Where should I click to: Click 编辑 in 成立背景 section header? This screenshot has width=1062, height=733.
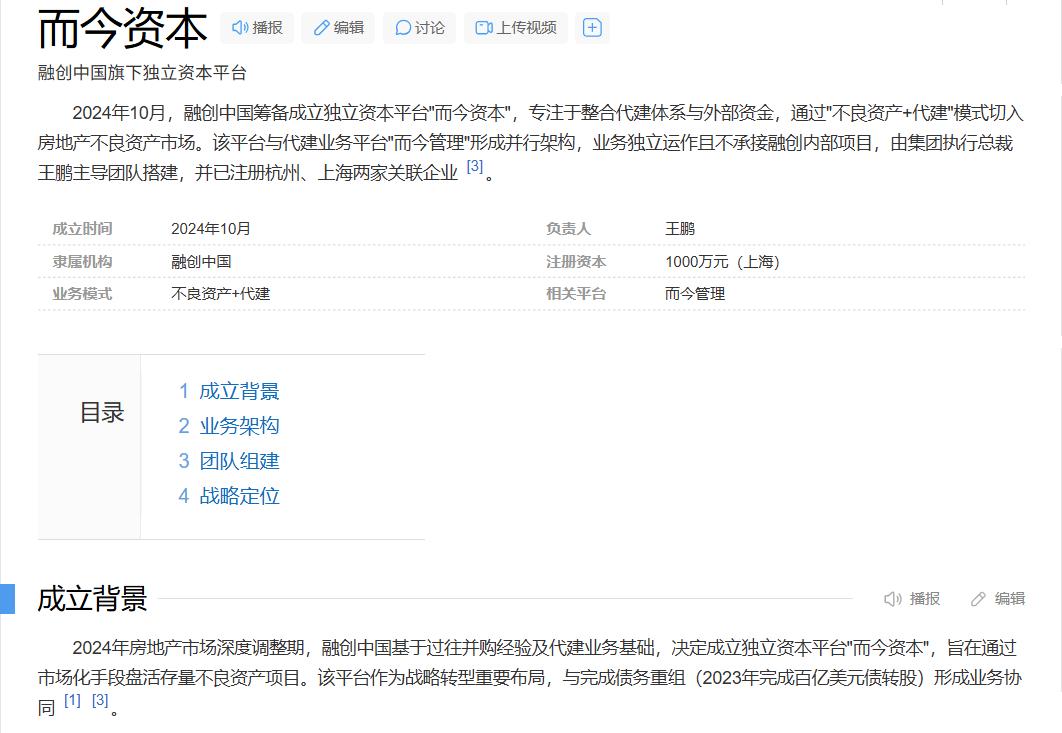coord(998,599)
